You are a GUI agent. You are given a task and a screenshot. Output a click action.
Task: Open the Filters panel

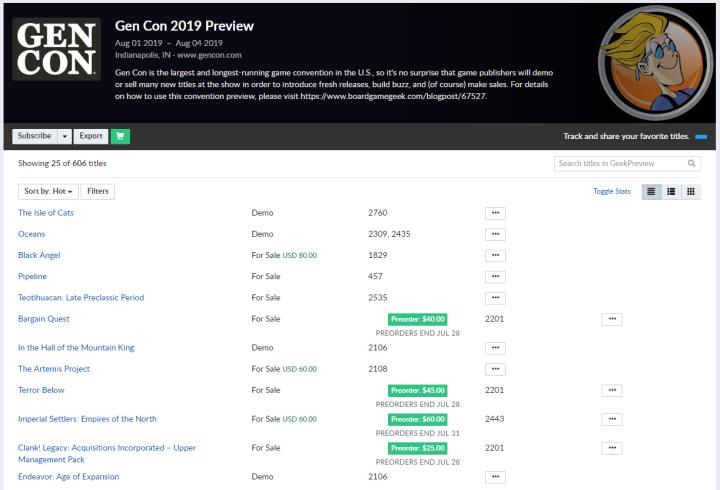coord(97,191)
